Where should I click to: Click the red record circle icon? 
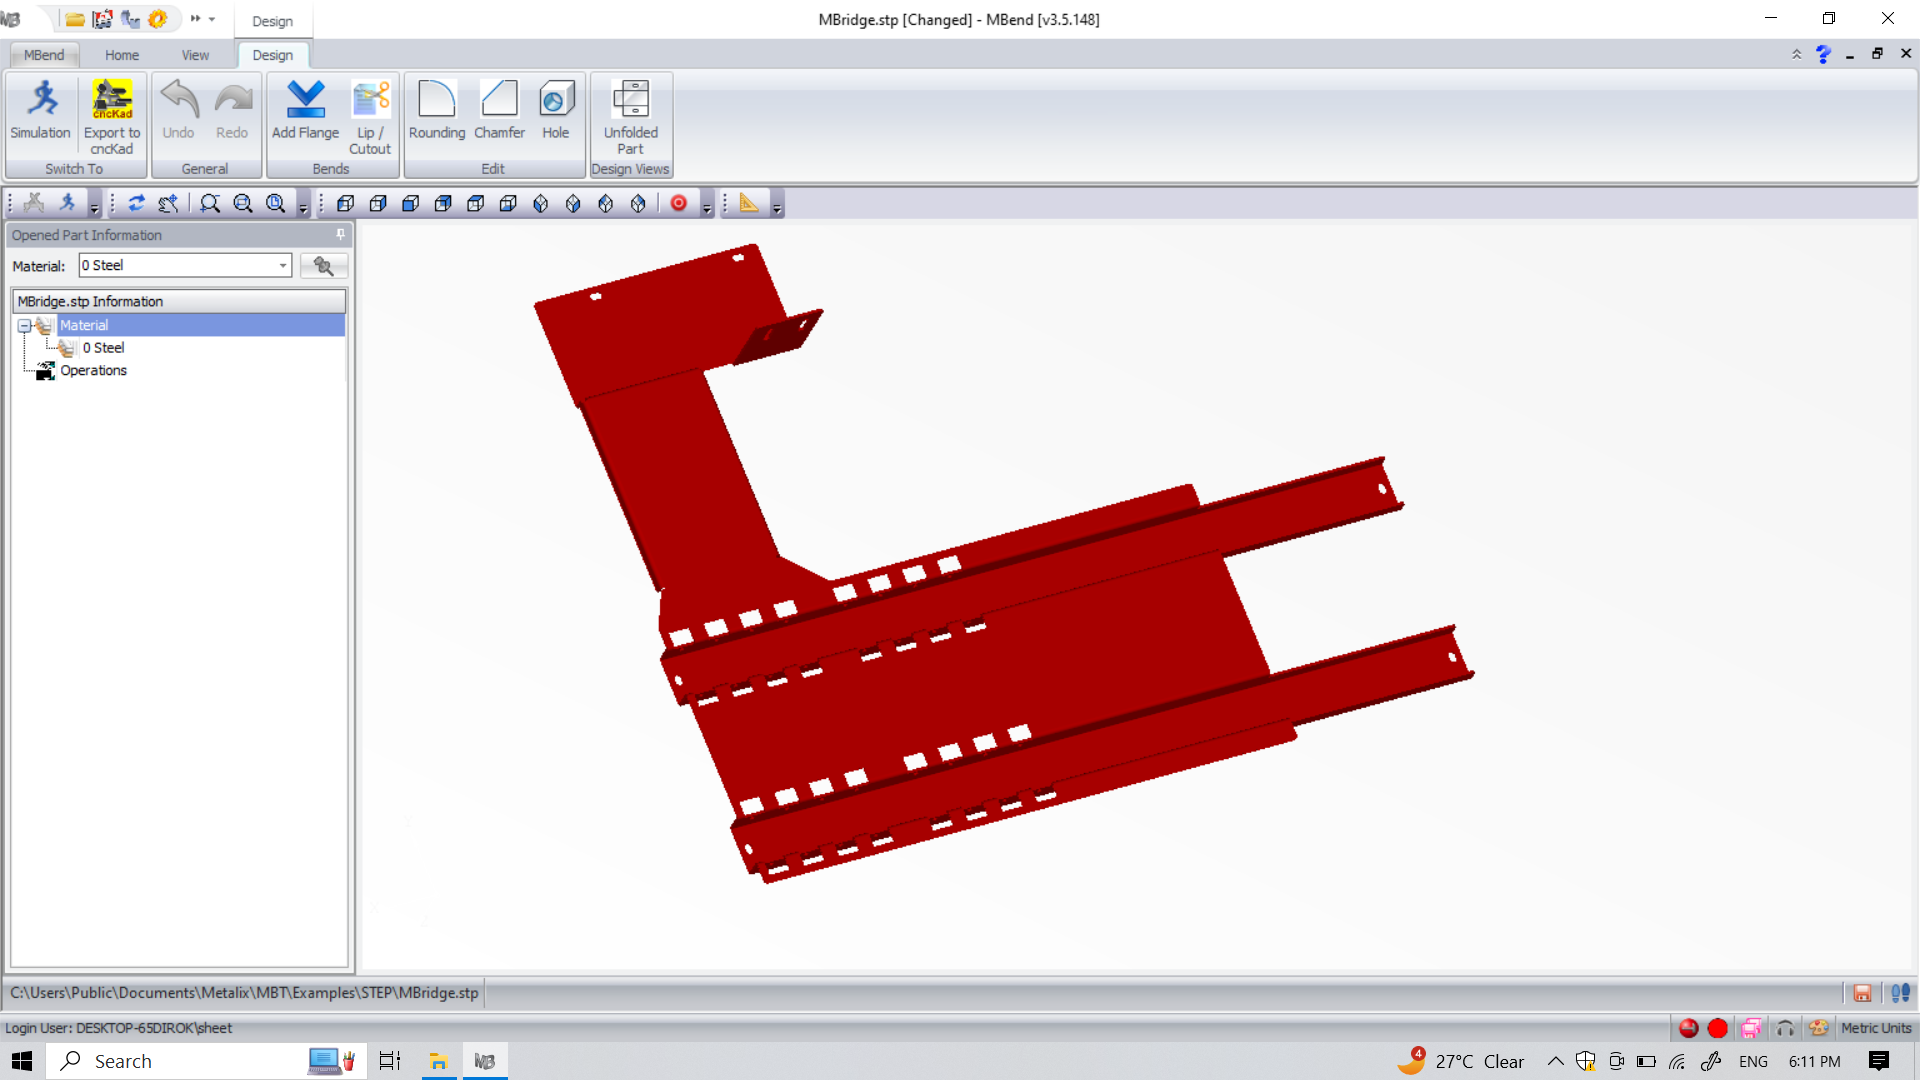point(679,203)
